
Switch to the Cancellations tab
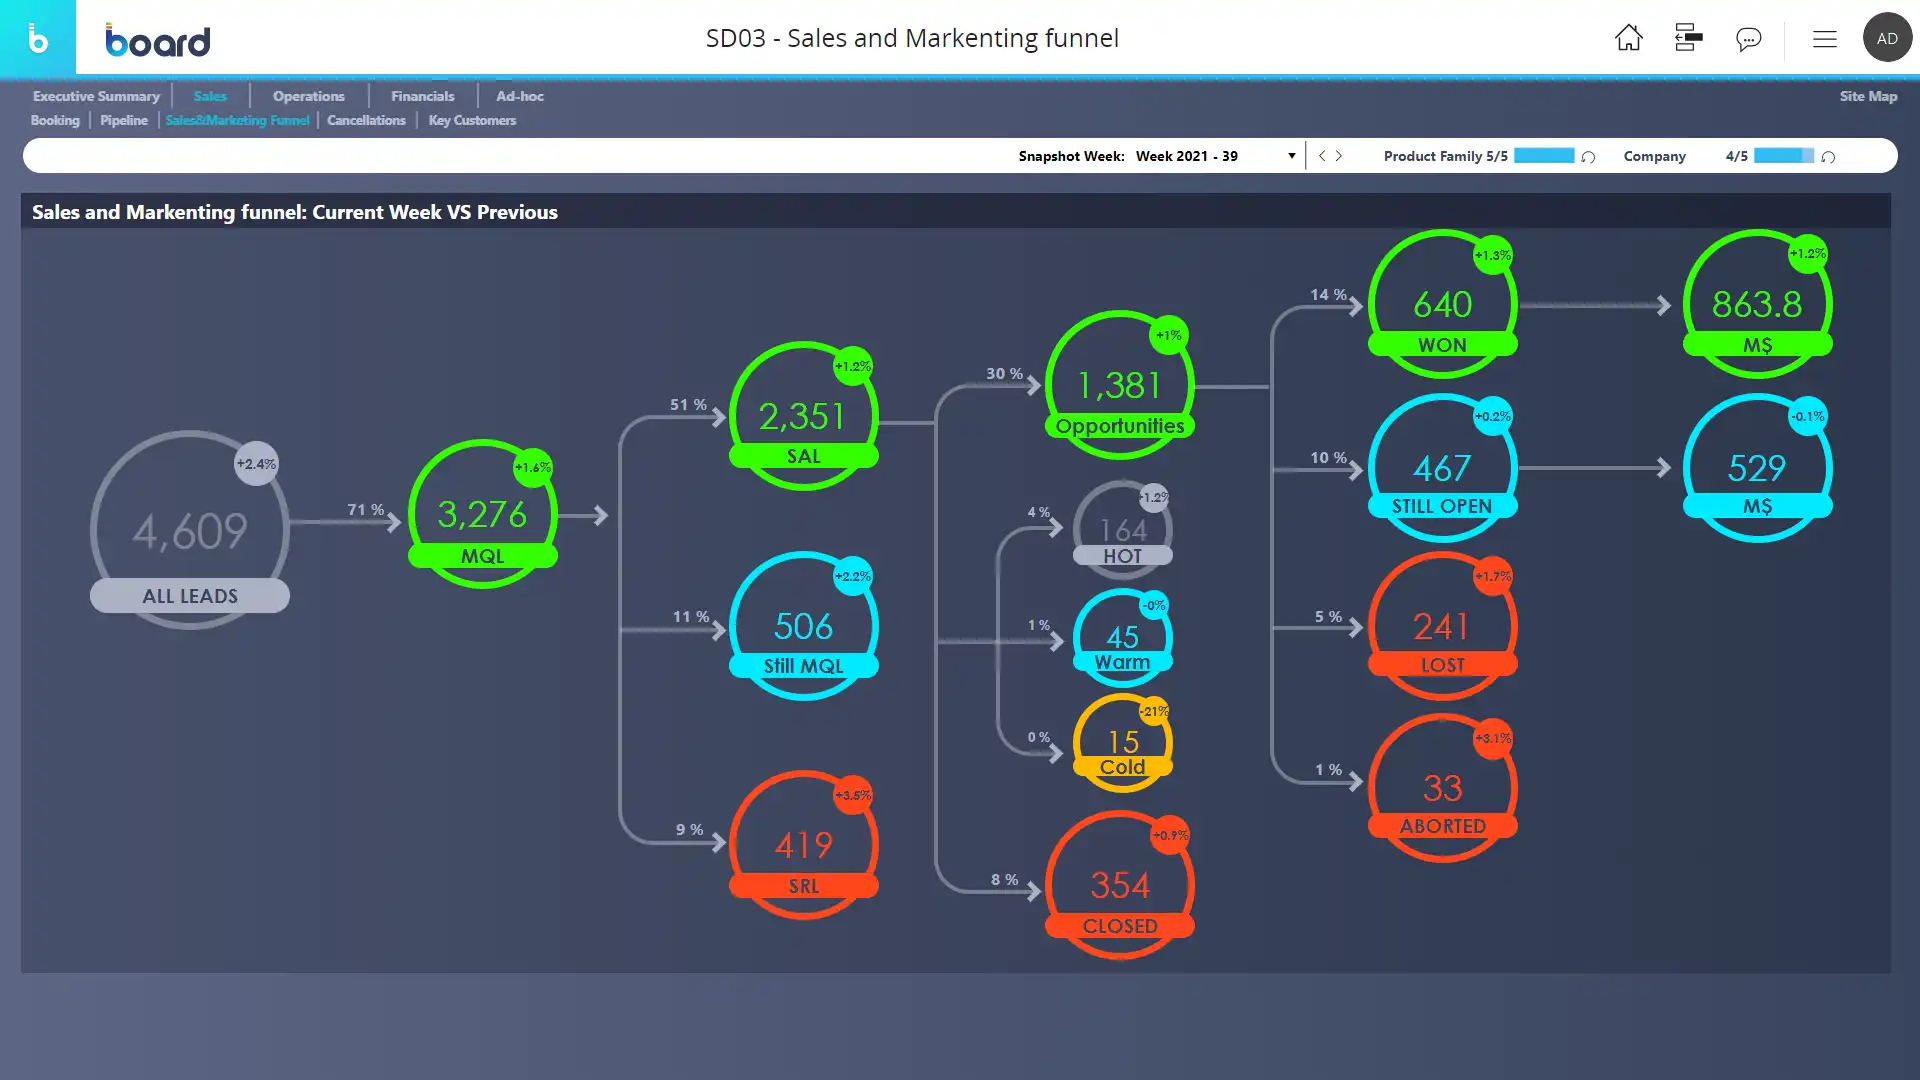pos(366,120)
